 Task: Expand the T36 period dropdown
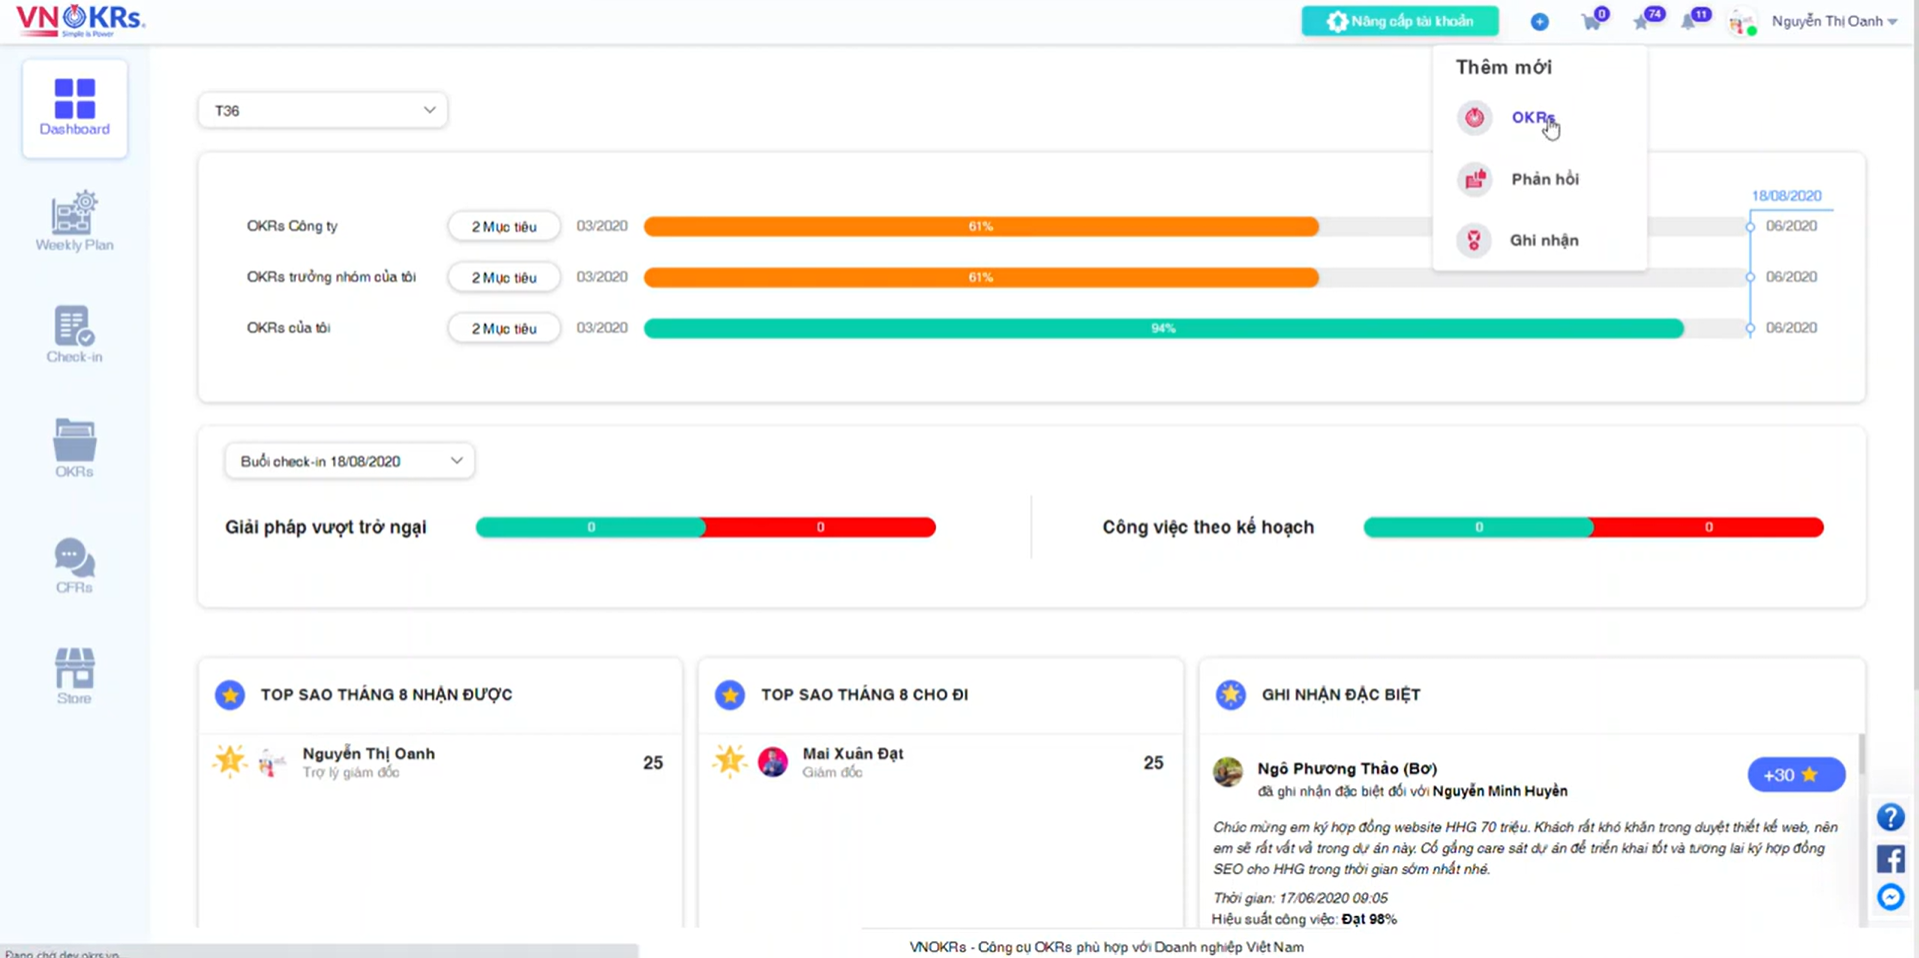(x=323, y=110)
